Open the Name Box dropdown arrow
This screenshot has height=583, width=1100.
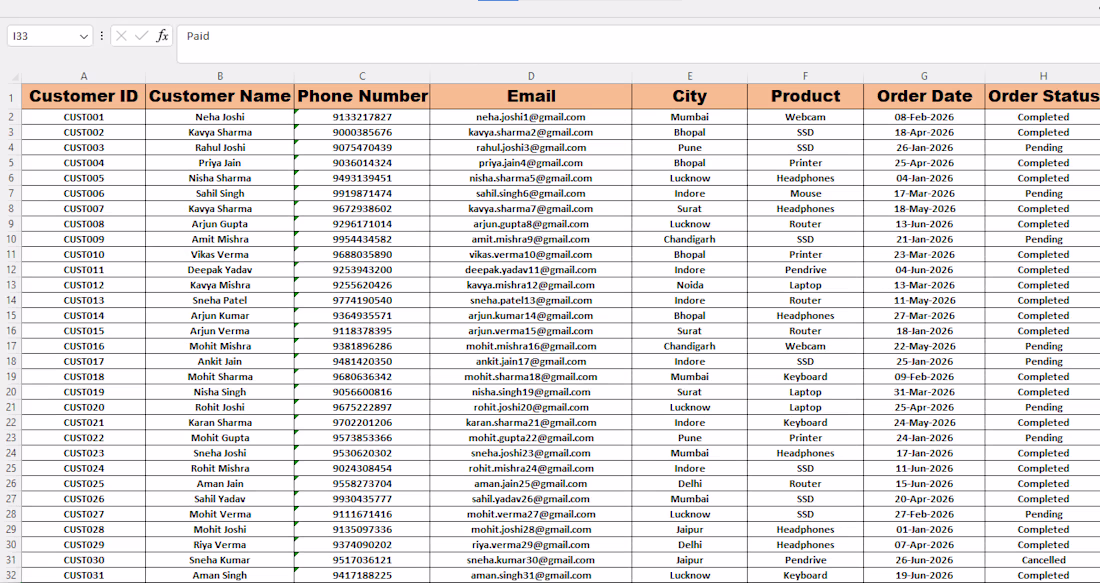coord(83,36)
